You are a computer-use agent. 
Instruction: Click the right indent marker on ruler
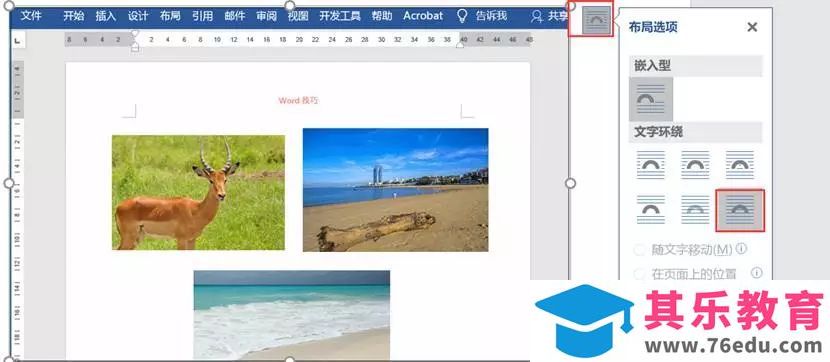[x=460, y=45]
